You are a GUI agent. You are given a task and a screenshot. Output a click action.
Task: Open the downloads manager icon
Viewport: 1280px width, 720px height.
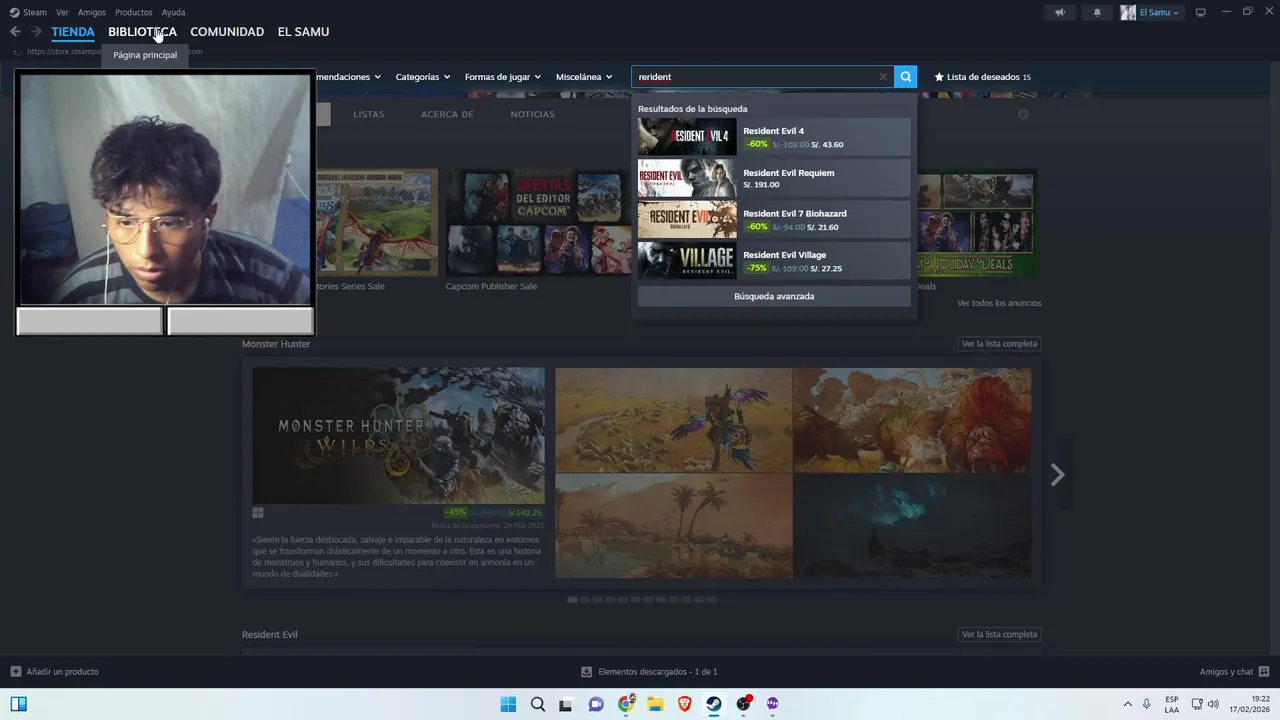pos(587,672)
